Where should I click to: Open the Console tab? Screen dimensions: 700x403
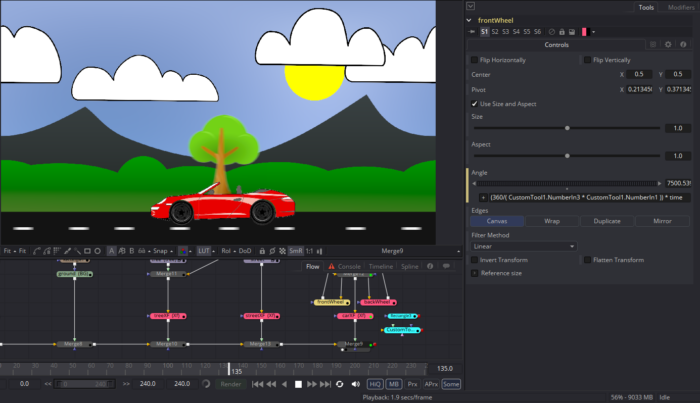click(349, 266)
